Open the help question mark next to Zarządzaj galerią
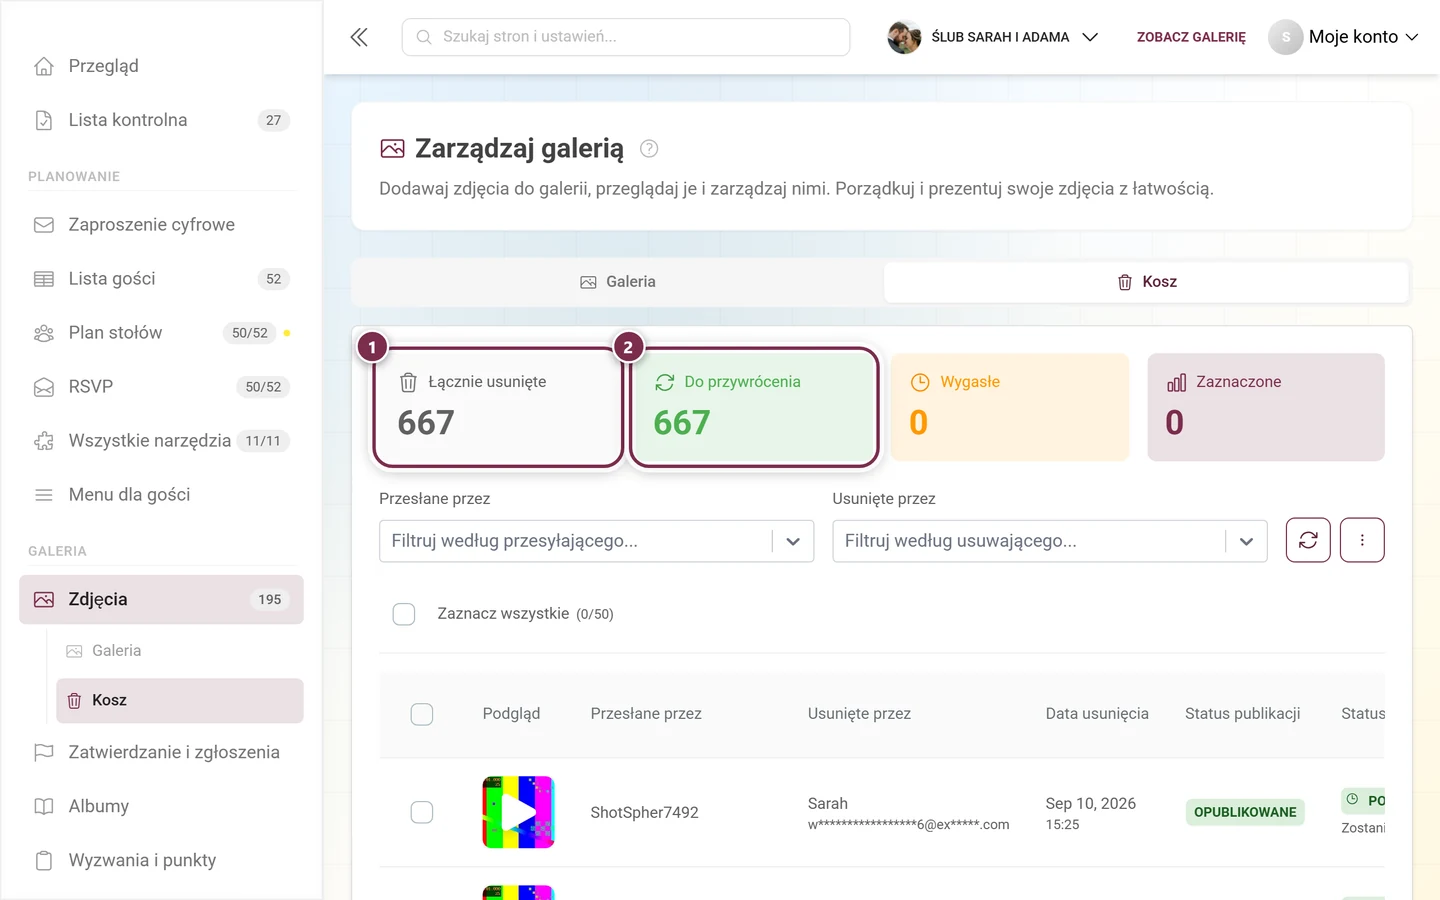Screen dimensions: 1440x900 click(x=649, y=149)
